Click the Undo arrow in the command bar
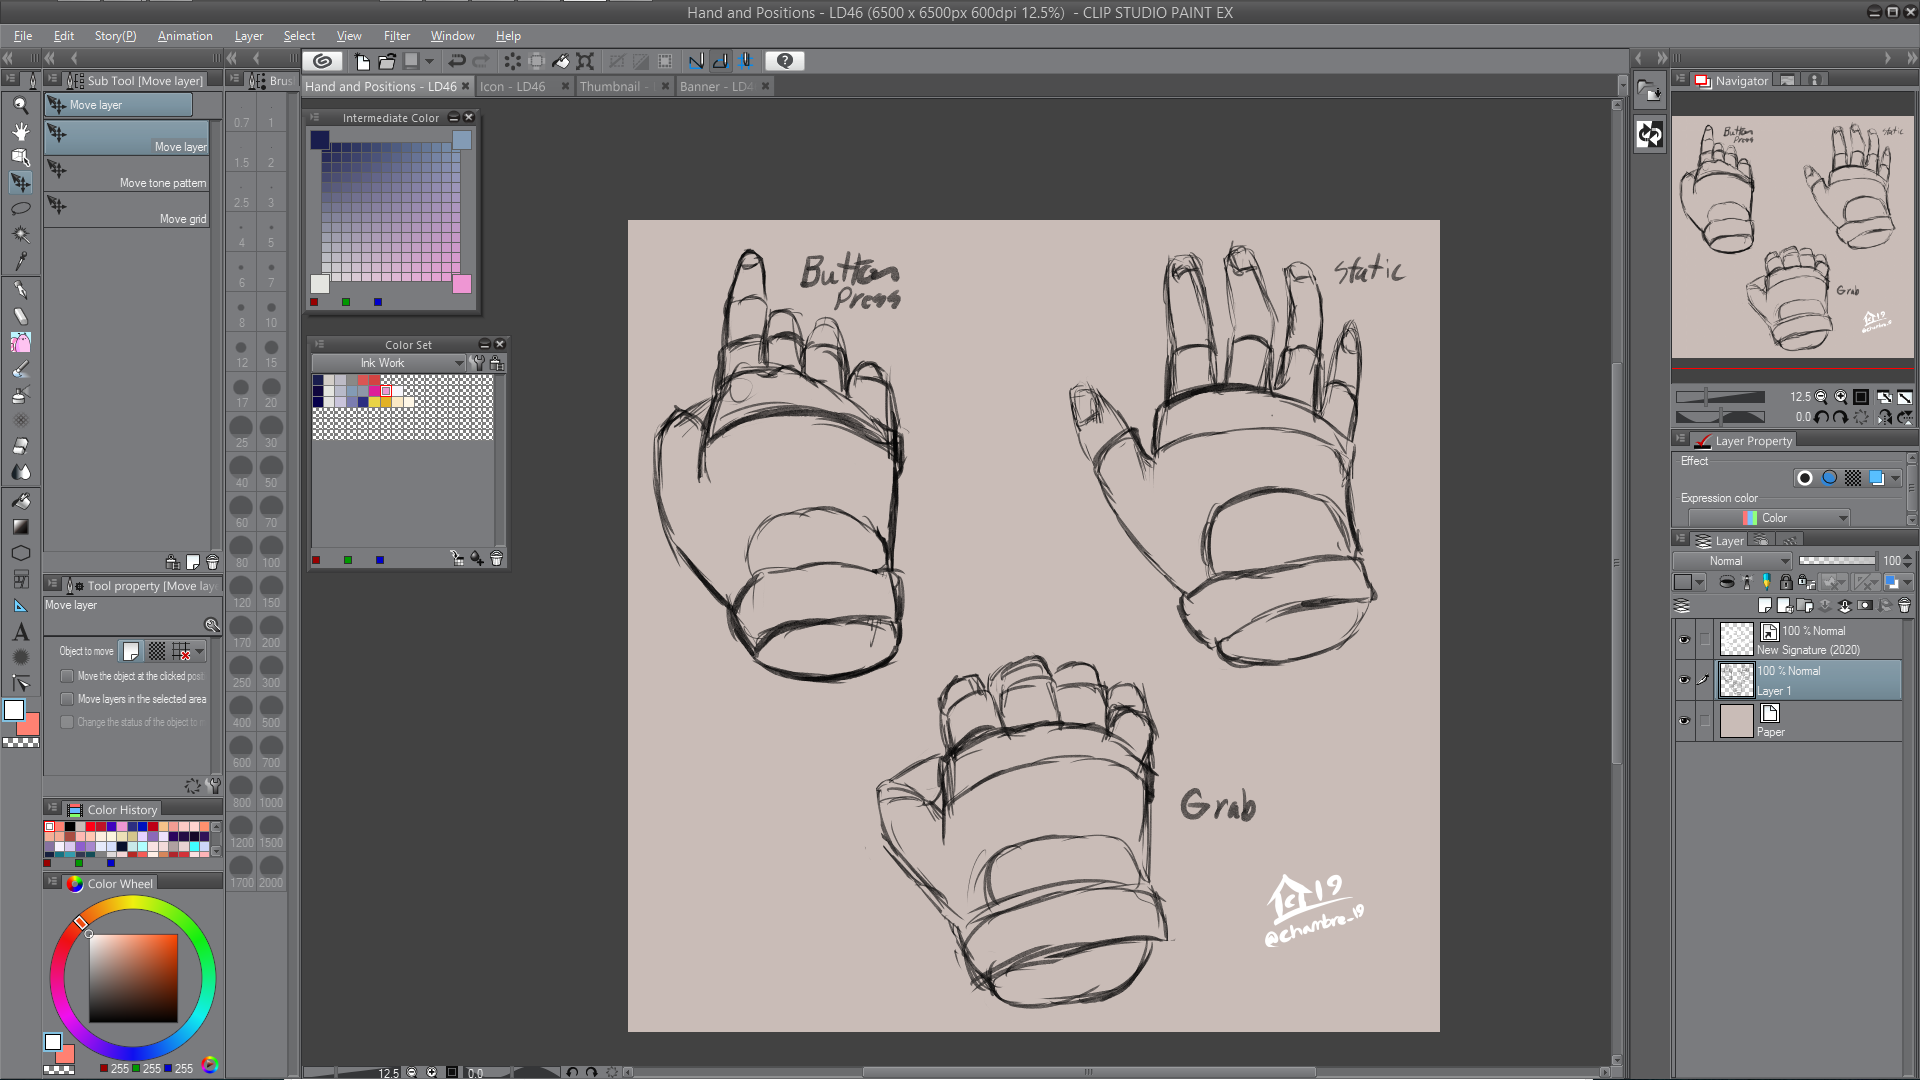The image size is (1920, 1080). (x=457, y=61)
